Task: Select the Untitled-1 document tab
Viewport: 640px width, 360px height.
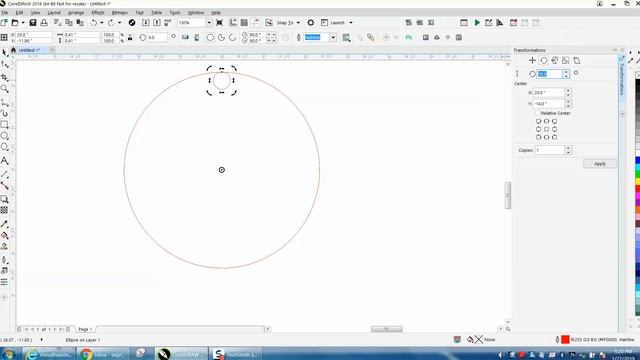Action: pos(29,50)
